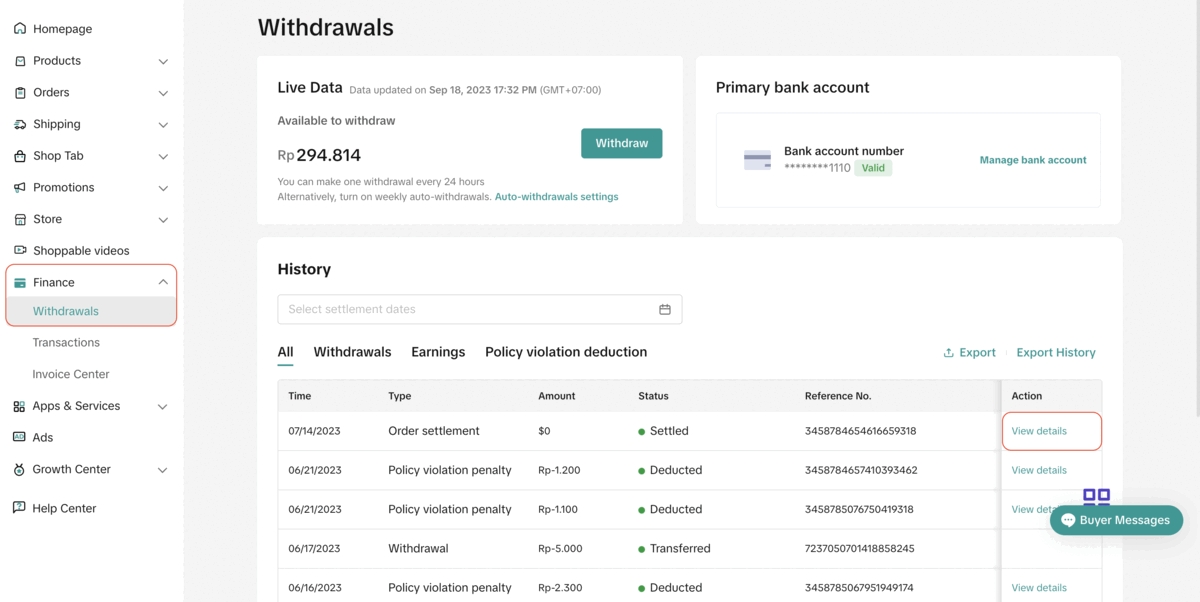
Task: Click the Growth Center icon
Action: (x=19, y=469)
